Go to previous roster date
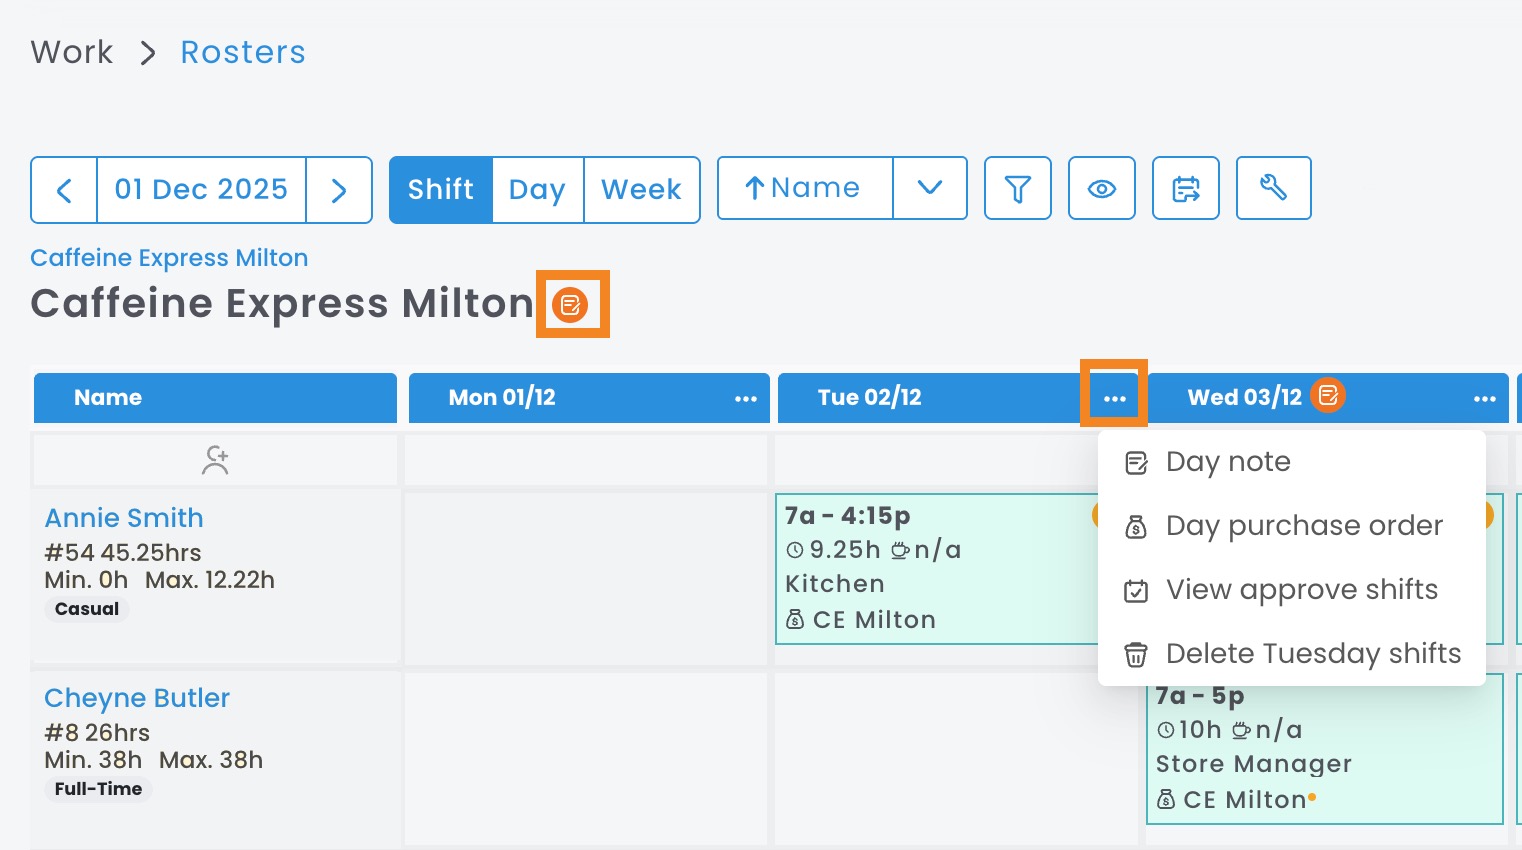1522x850 pixels. point(64,190)
